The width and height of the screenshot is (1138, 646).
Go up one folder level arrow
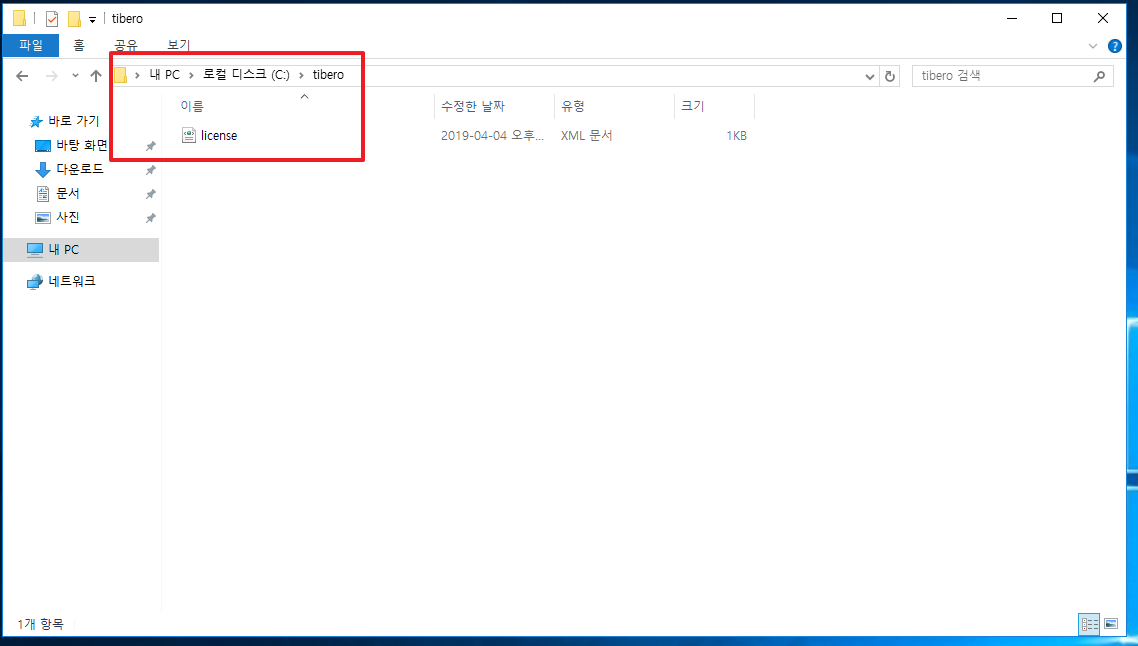(96, 75)
